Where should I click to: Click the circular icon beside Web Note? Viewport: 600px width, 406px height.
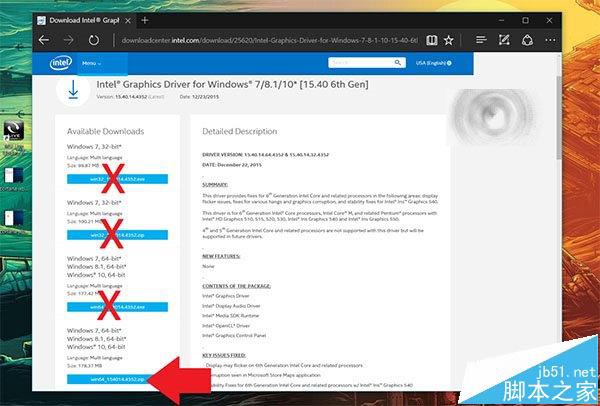point(528,40)
